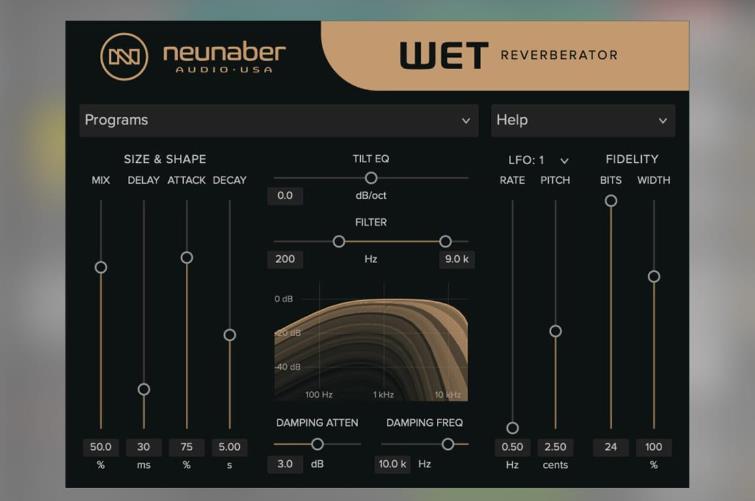755x501 pixels.
Task: Click the TILT EQ label
Action: pos(371,158)
